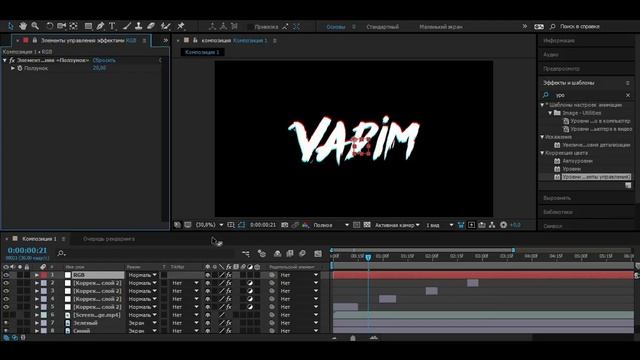640x360 pixels.
Task: Select the Zoom magnifier tool
Action: click(x=35, y=26)
